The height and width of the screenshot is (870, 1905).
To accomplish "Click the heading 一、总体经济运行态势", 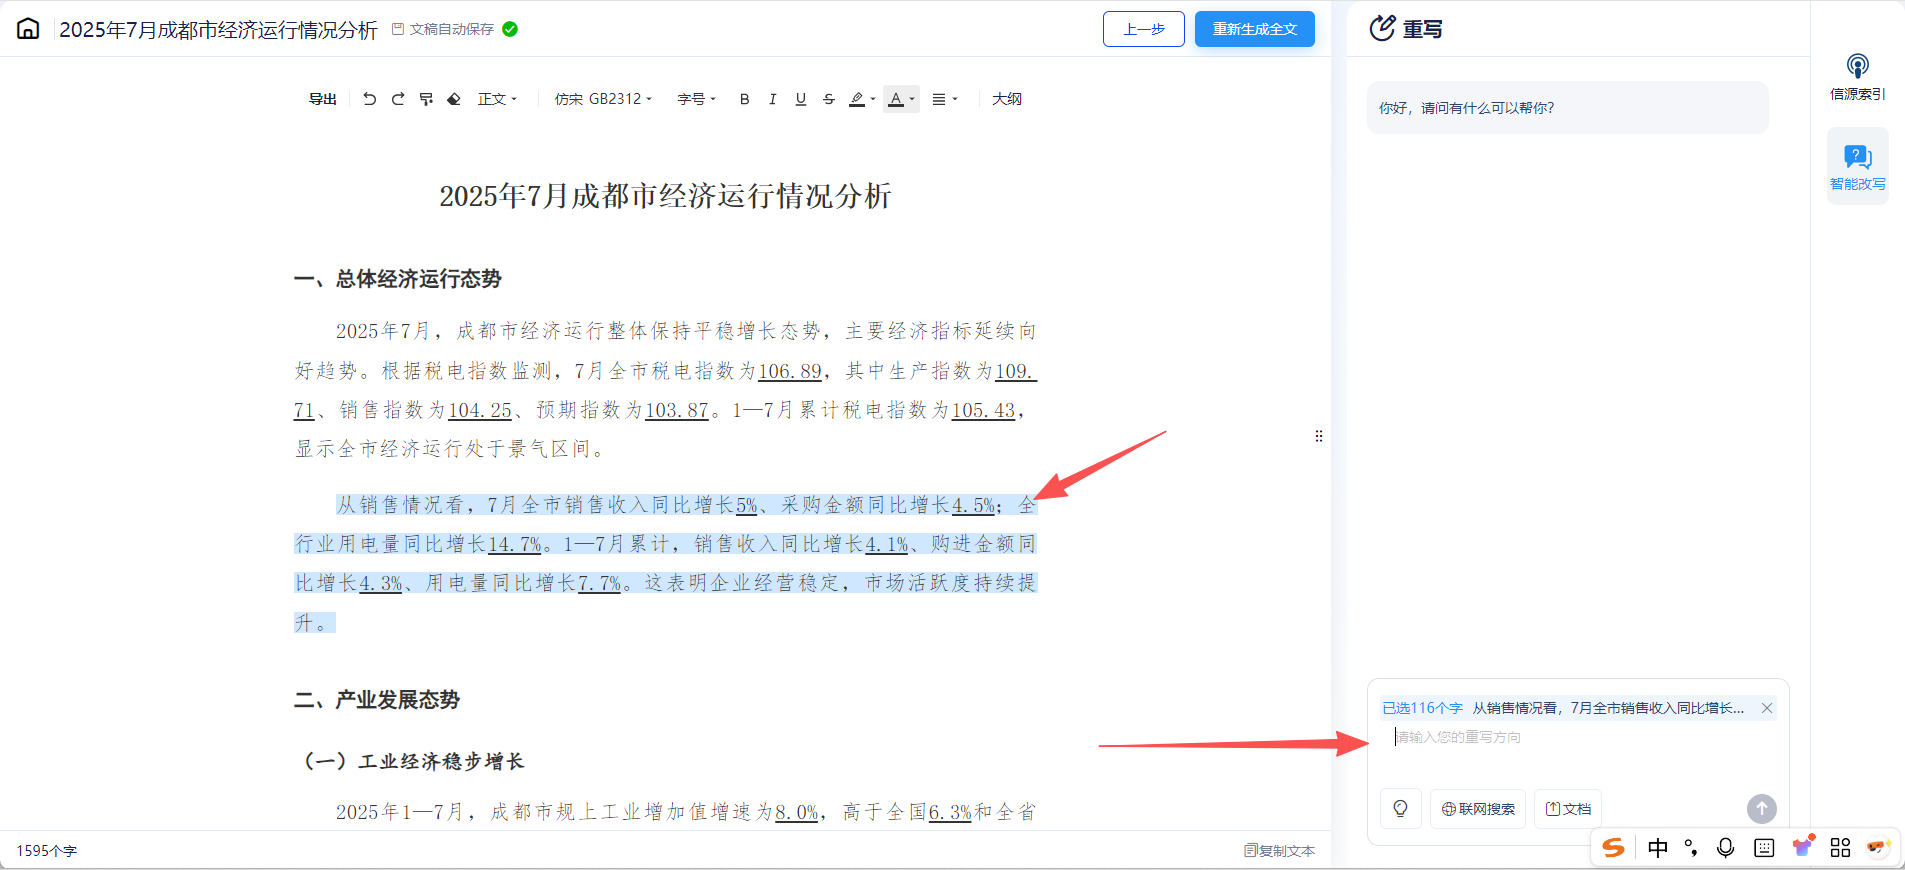I will (x=398, y=279).
